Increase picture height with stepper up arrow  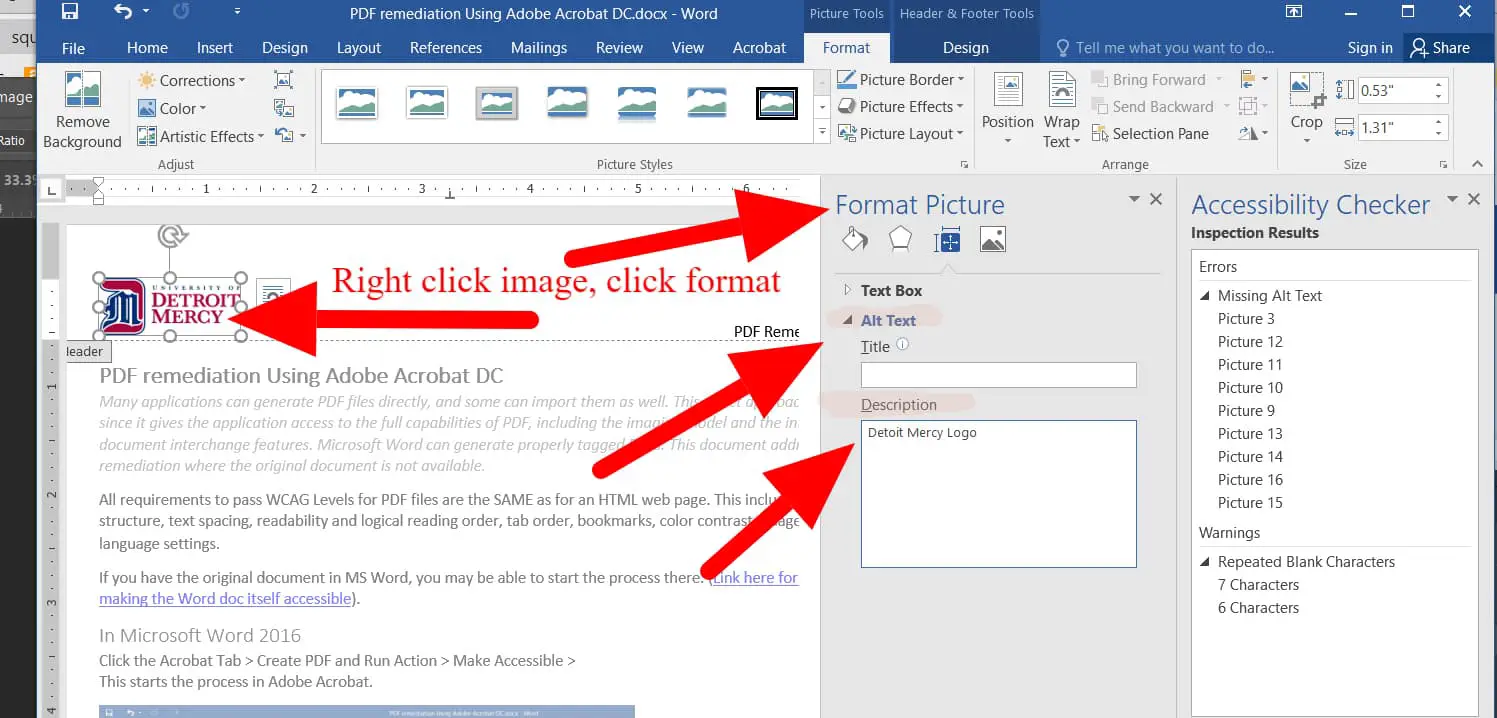pos(1439,85)
